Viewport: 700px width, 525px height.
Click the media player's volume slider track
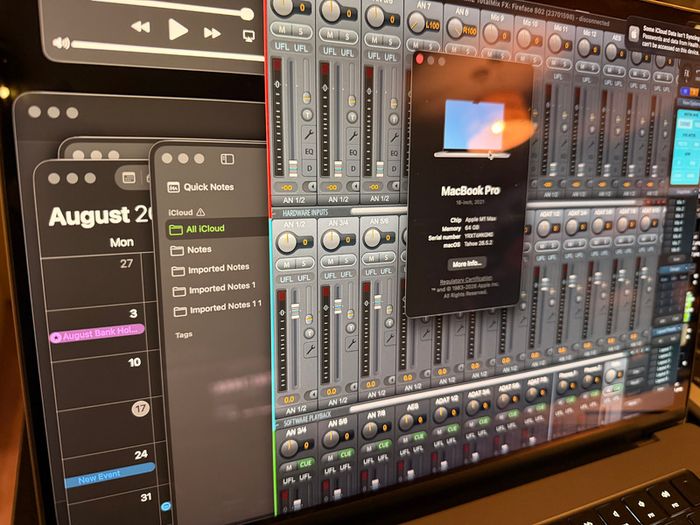pyautogui.click(x=167, y=50)
